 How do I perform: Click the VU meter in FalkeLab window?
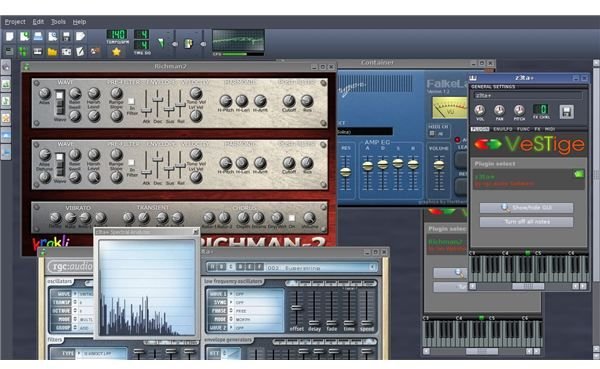pos(449,108)
